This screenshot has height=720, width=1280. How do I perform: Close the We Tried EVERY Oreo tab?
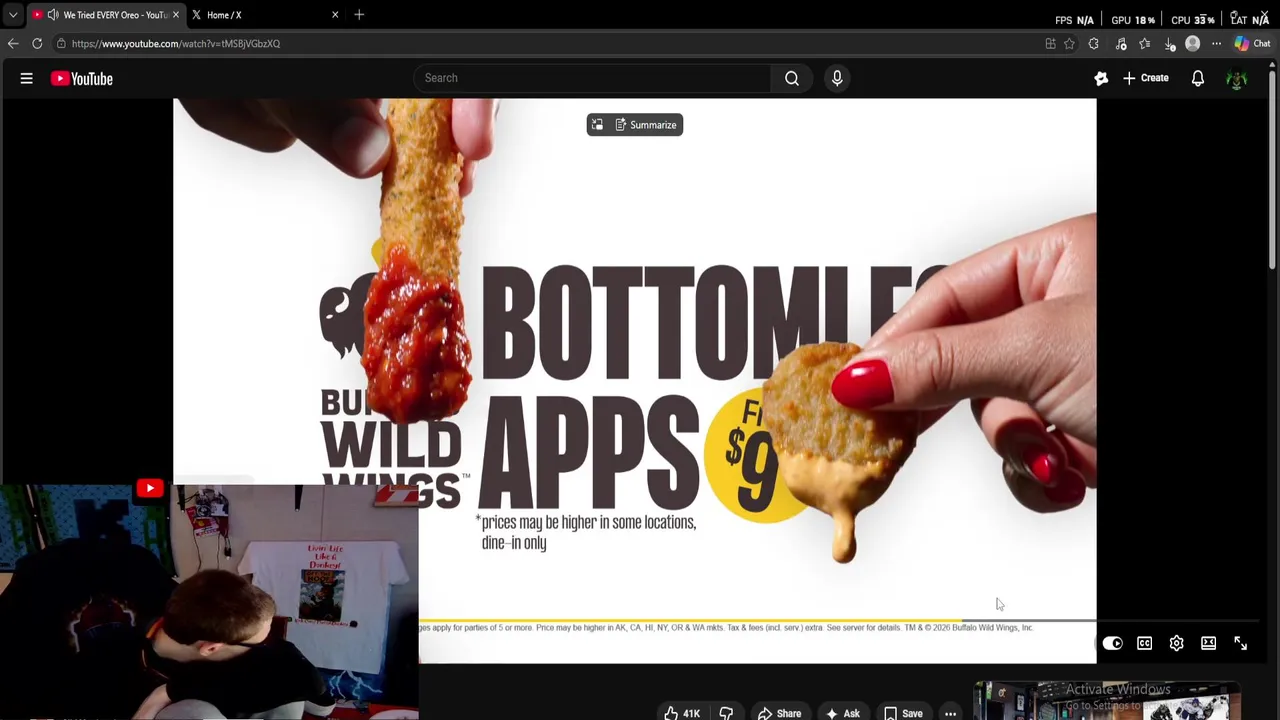[x=176, y=15]
